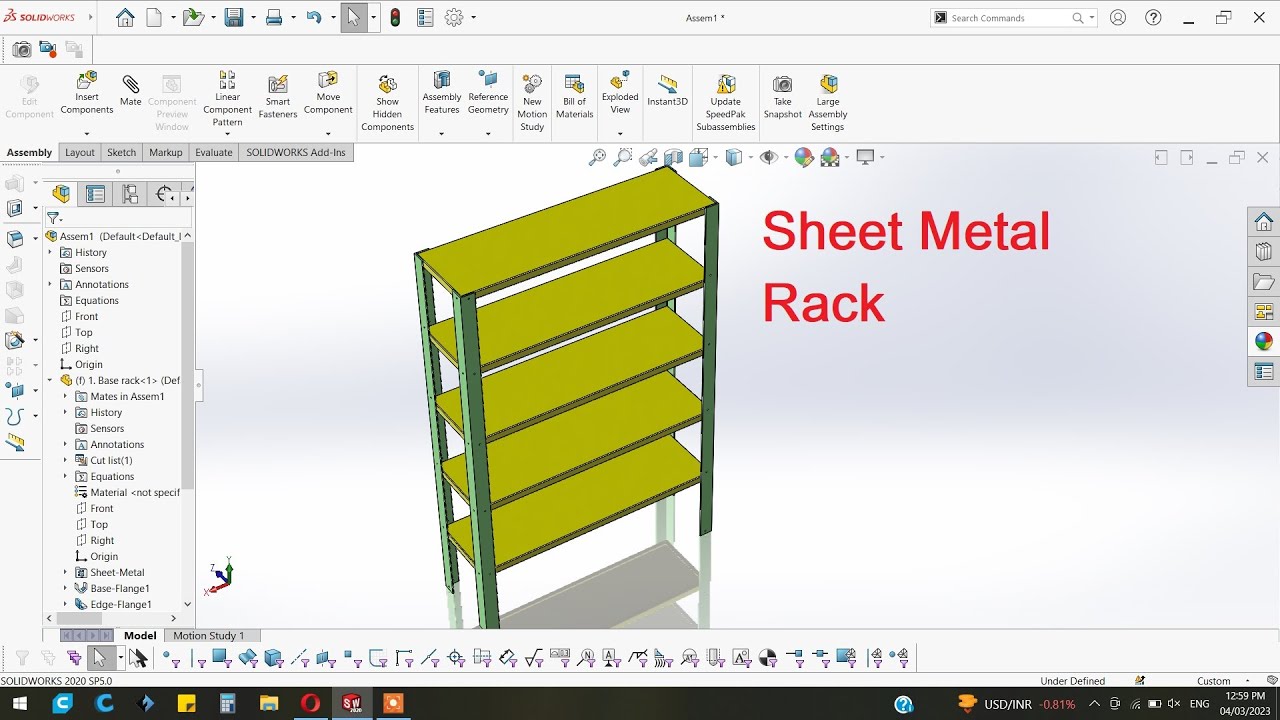The width and height of the screenshot is (1280, 720).
Task: Click the Search Commands field
Action: (1008, 18)
